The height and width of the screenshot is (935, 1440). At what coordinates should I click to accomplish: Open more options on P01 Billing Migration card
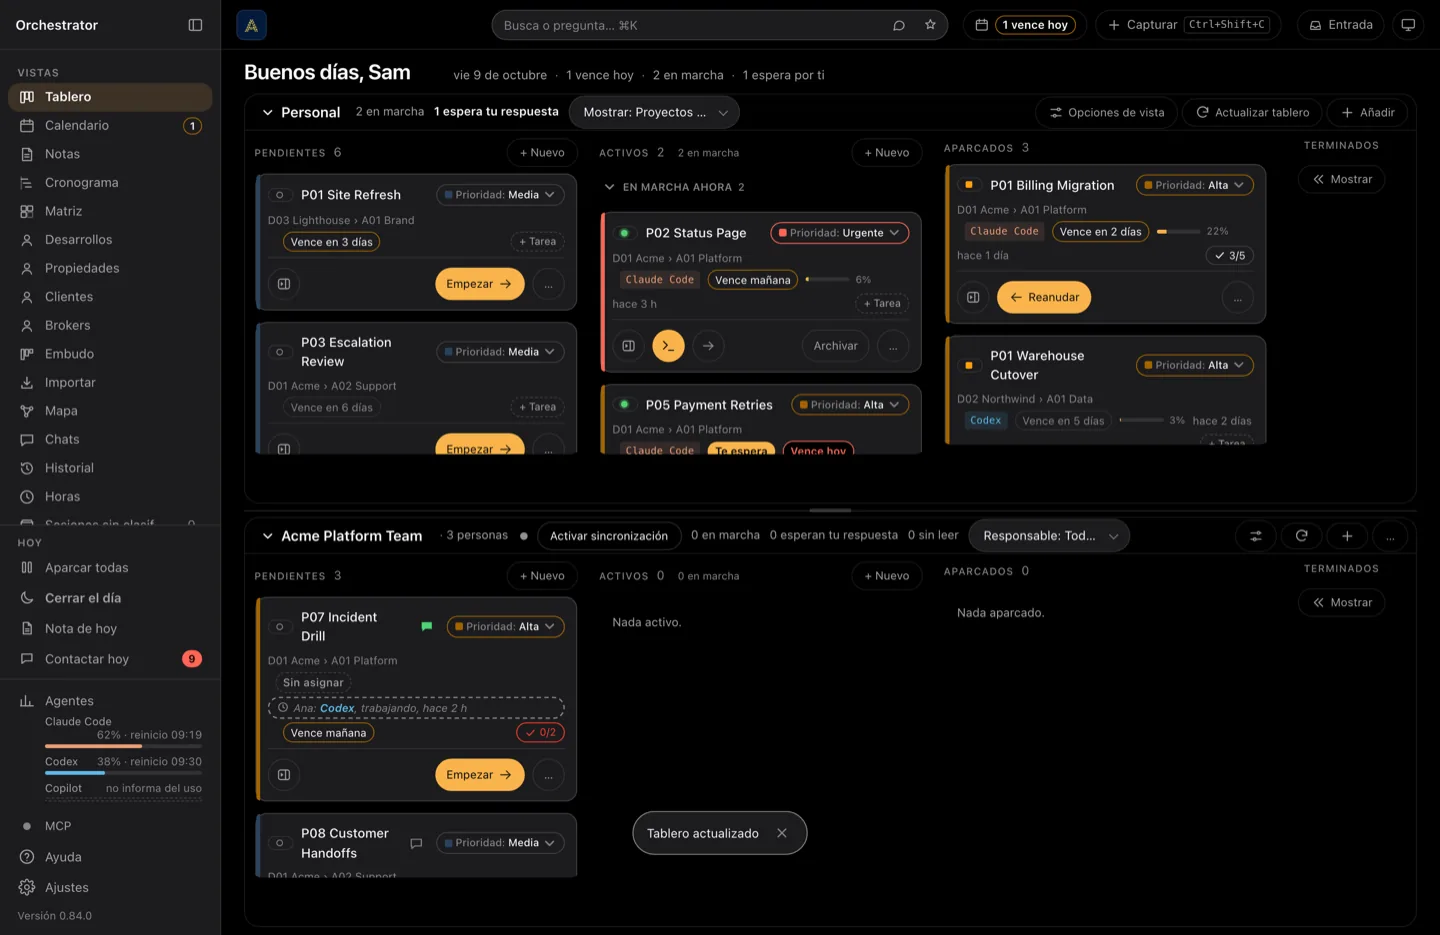click(1237, 297)
